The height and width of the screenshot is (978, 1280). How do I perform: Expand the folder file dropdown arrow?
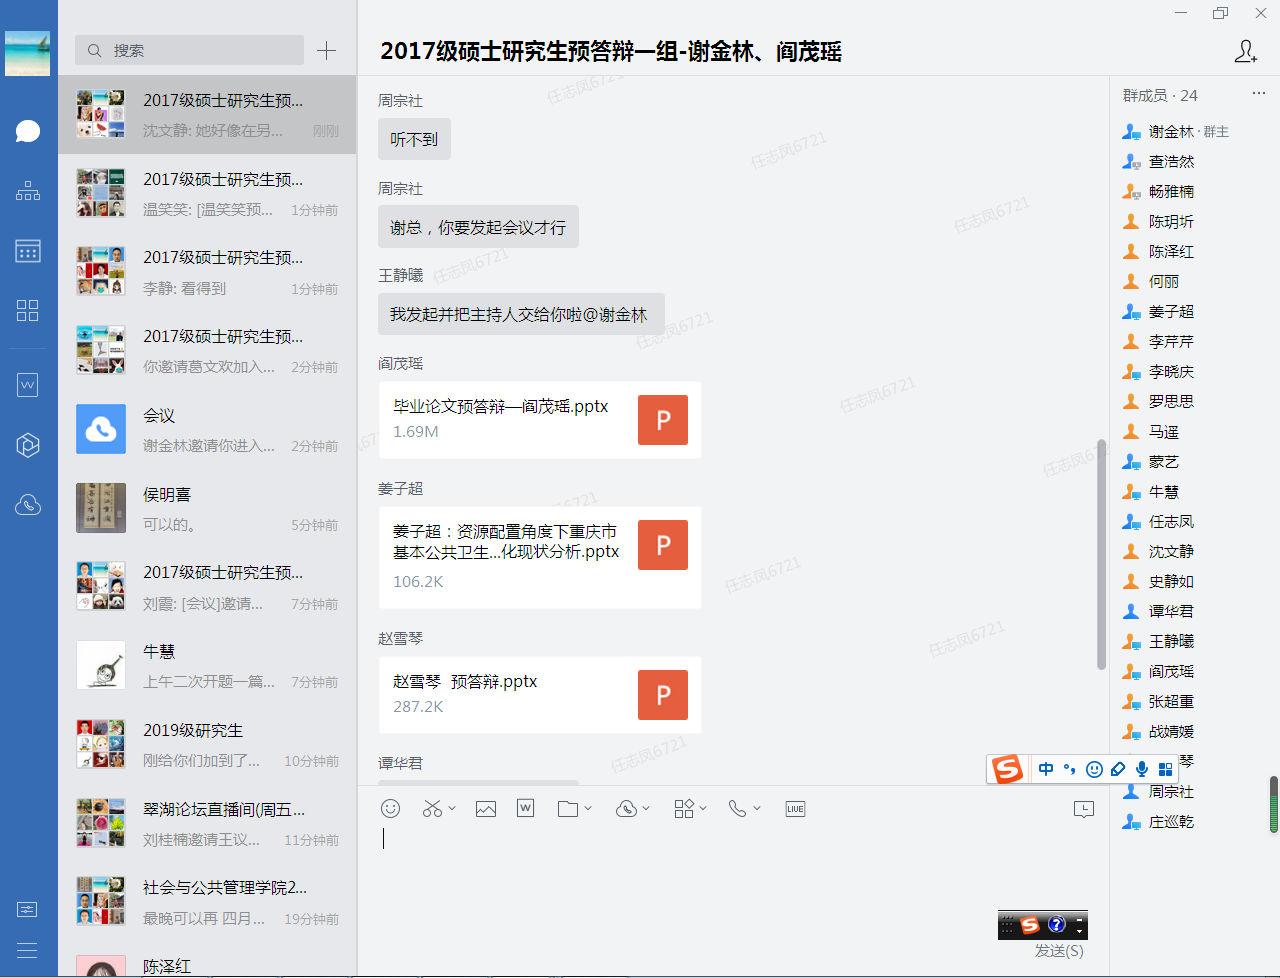tap(588, 809)
